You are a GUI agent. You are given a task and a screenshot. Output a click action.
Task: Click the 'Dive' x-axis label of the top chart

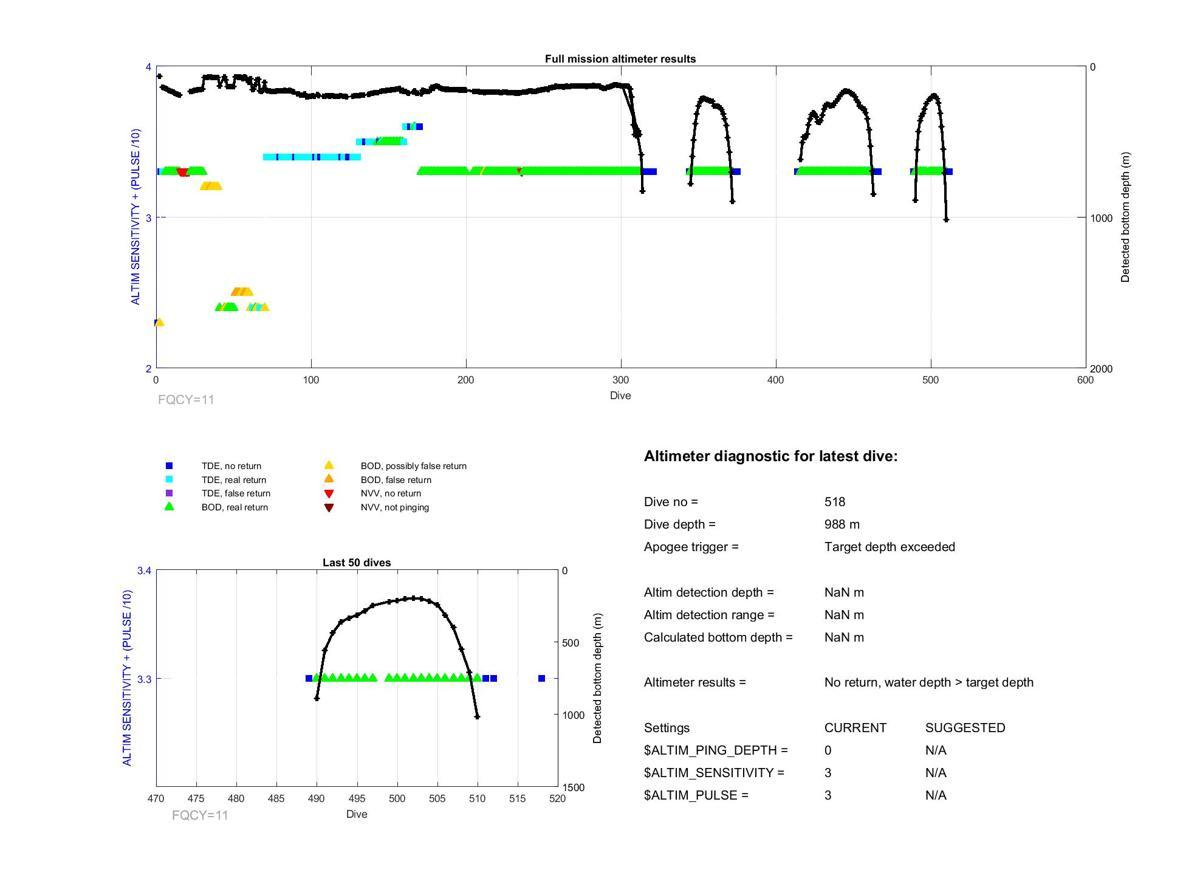[x=620, y=395]
